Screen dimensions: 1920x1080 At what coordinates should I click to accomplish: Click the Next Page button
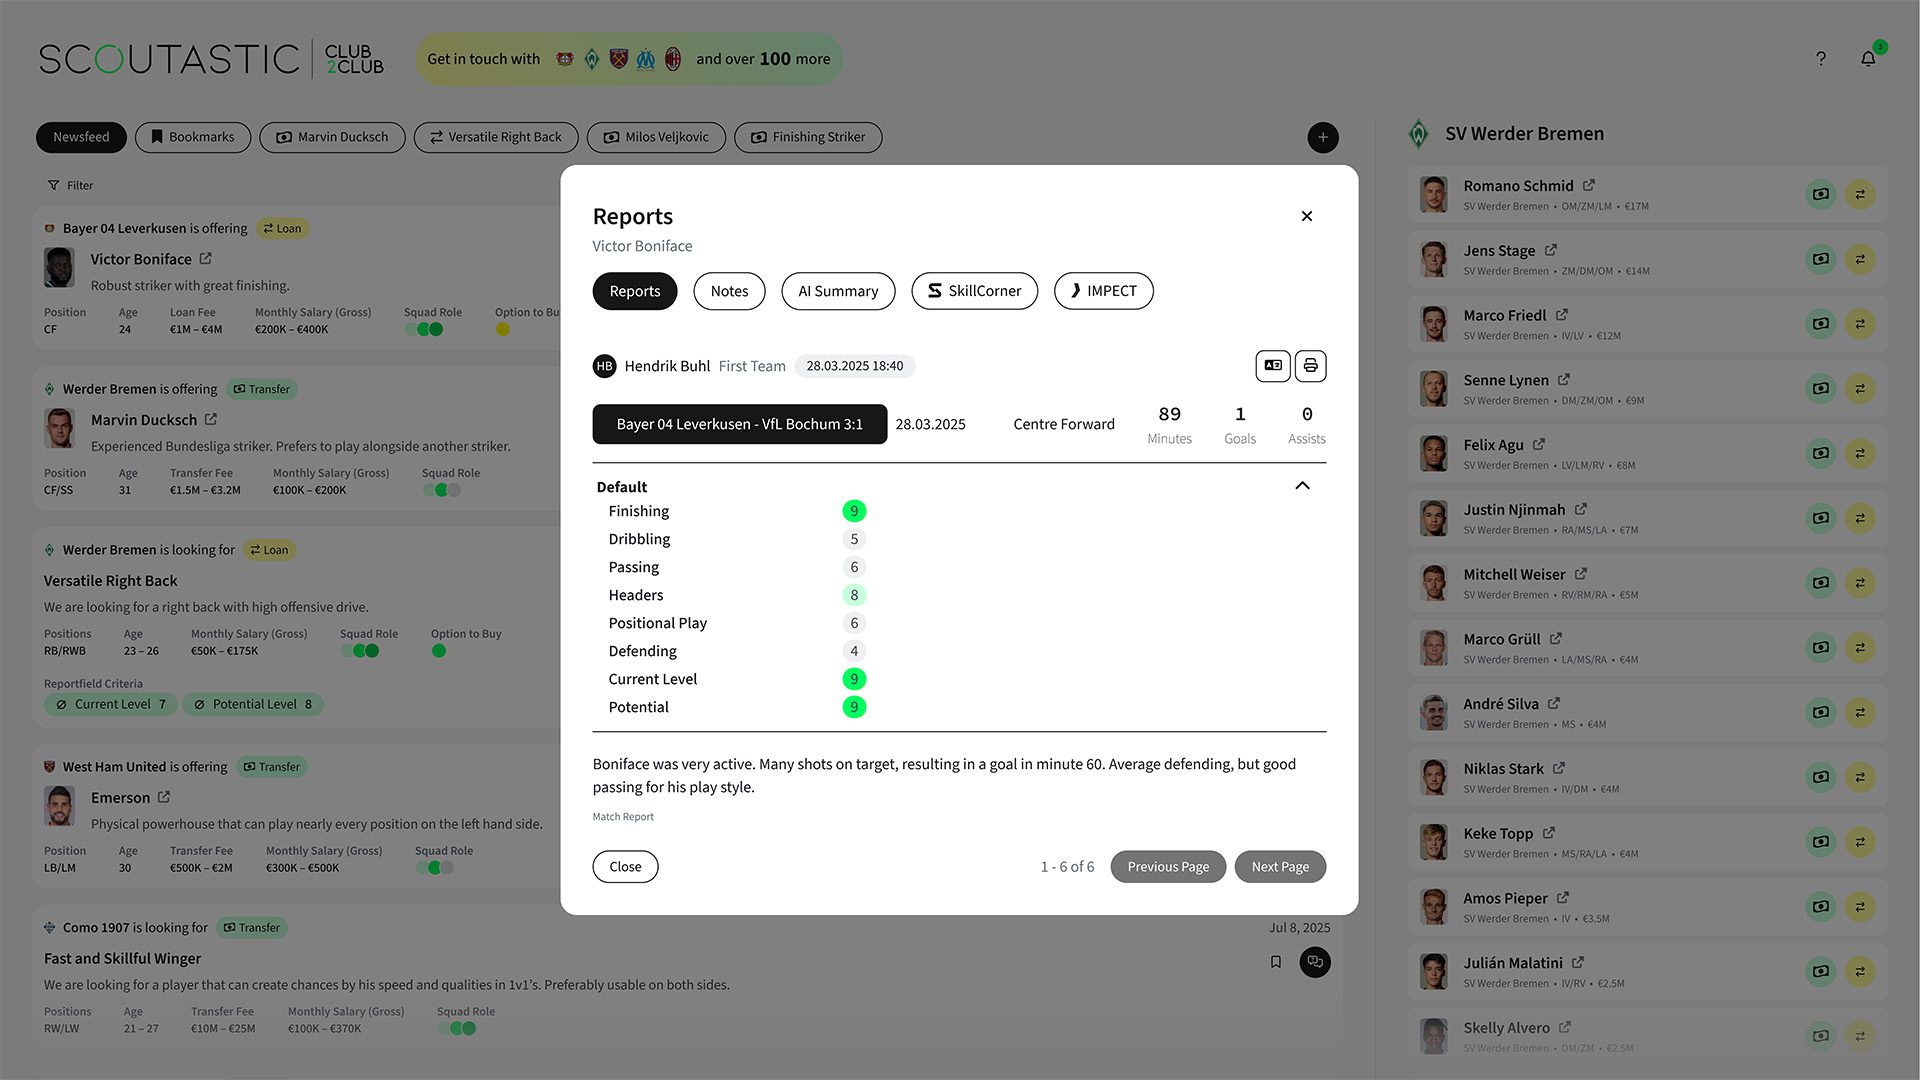pyautogui.click(x=1280, y=867)
